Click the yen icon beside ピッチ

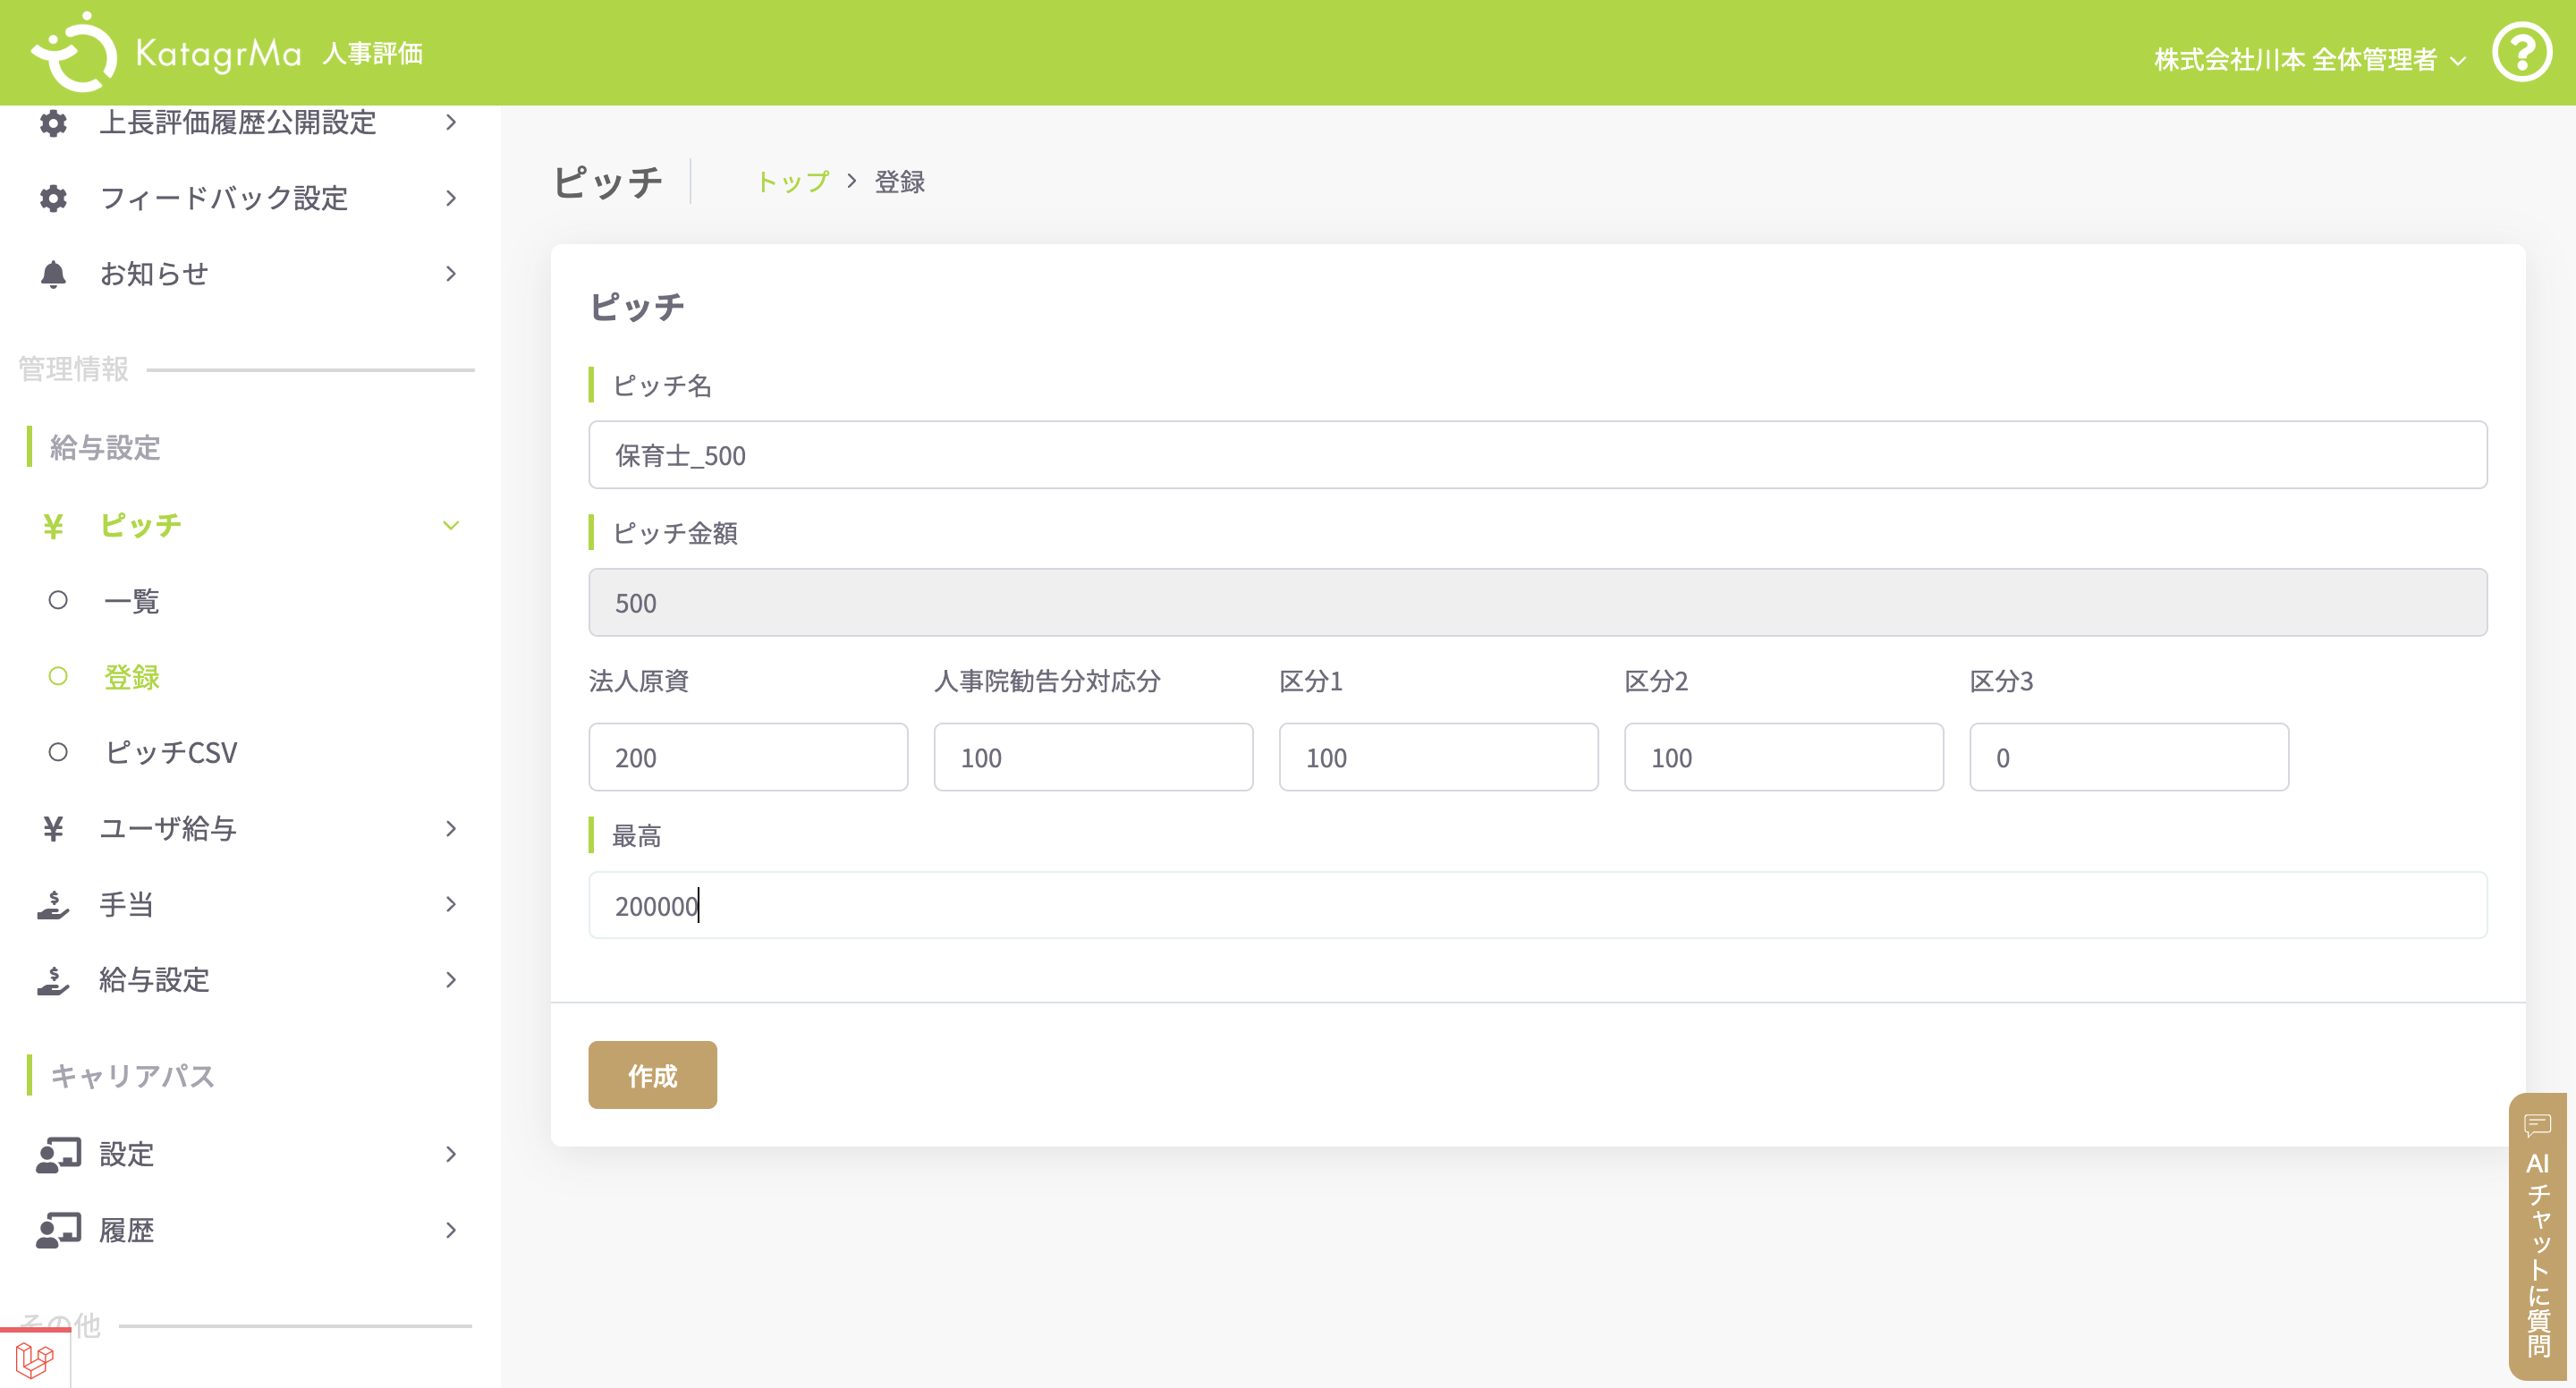[x=53, y=526]
